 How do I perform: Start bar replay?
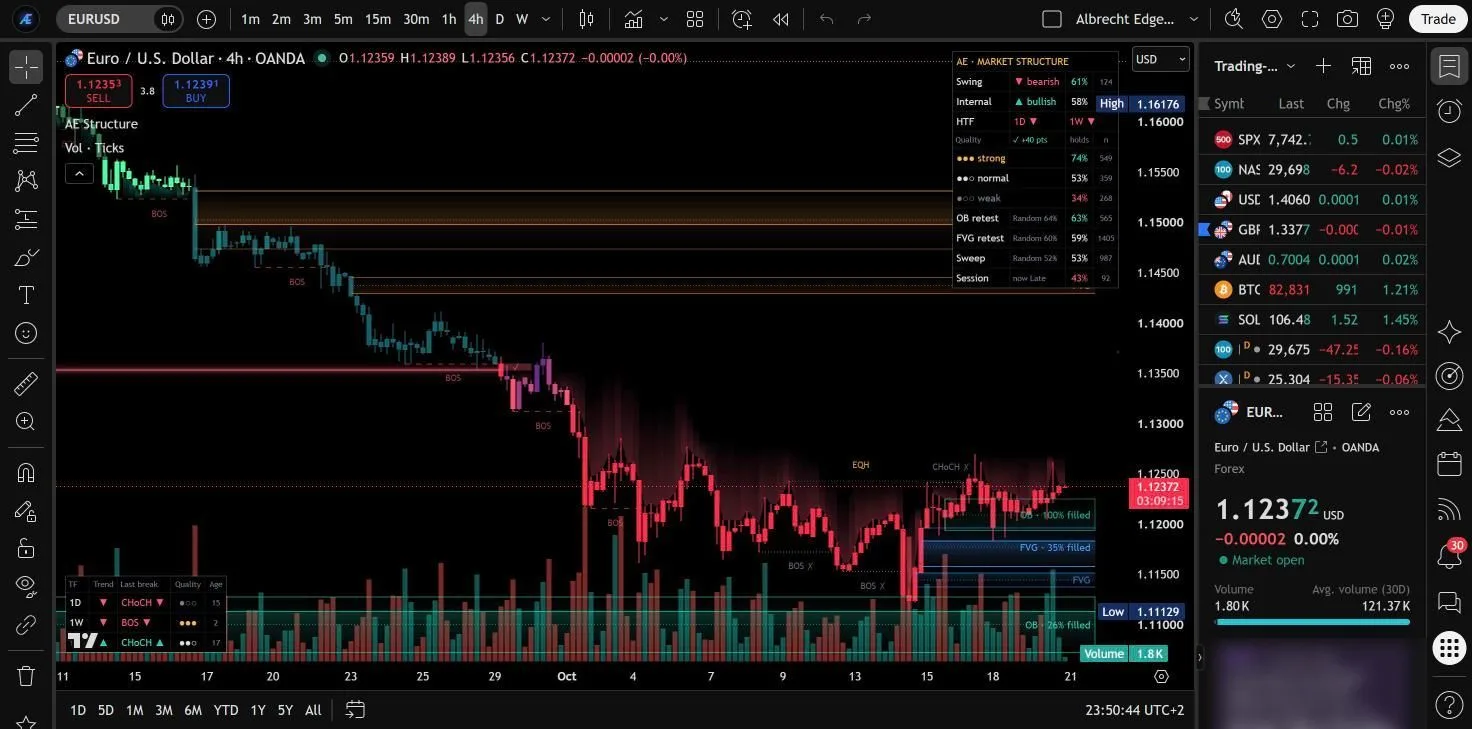(x=780, y=19)
